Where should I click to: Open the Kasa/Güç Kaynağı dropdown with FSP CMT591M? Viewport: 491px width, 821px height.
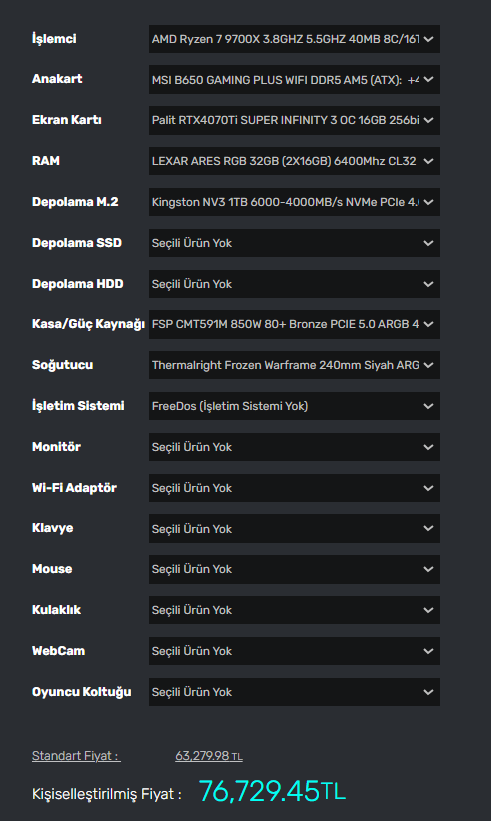294,324
